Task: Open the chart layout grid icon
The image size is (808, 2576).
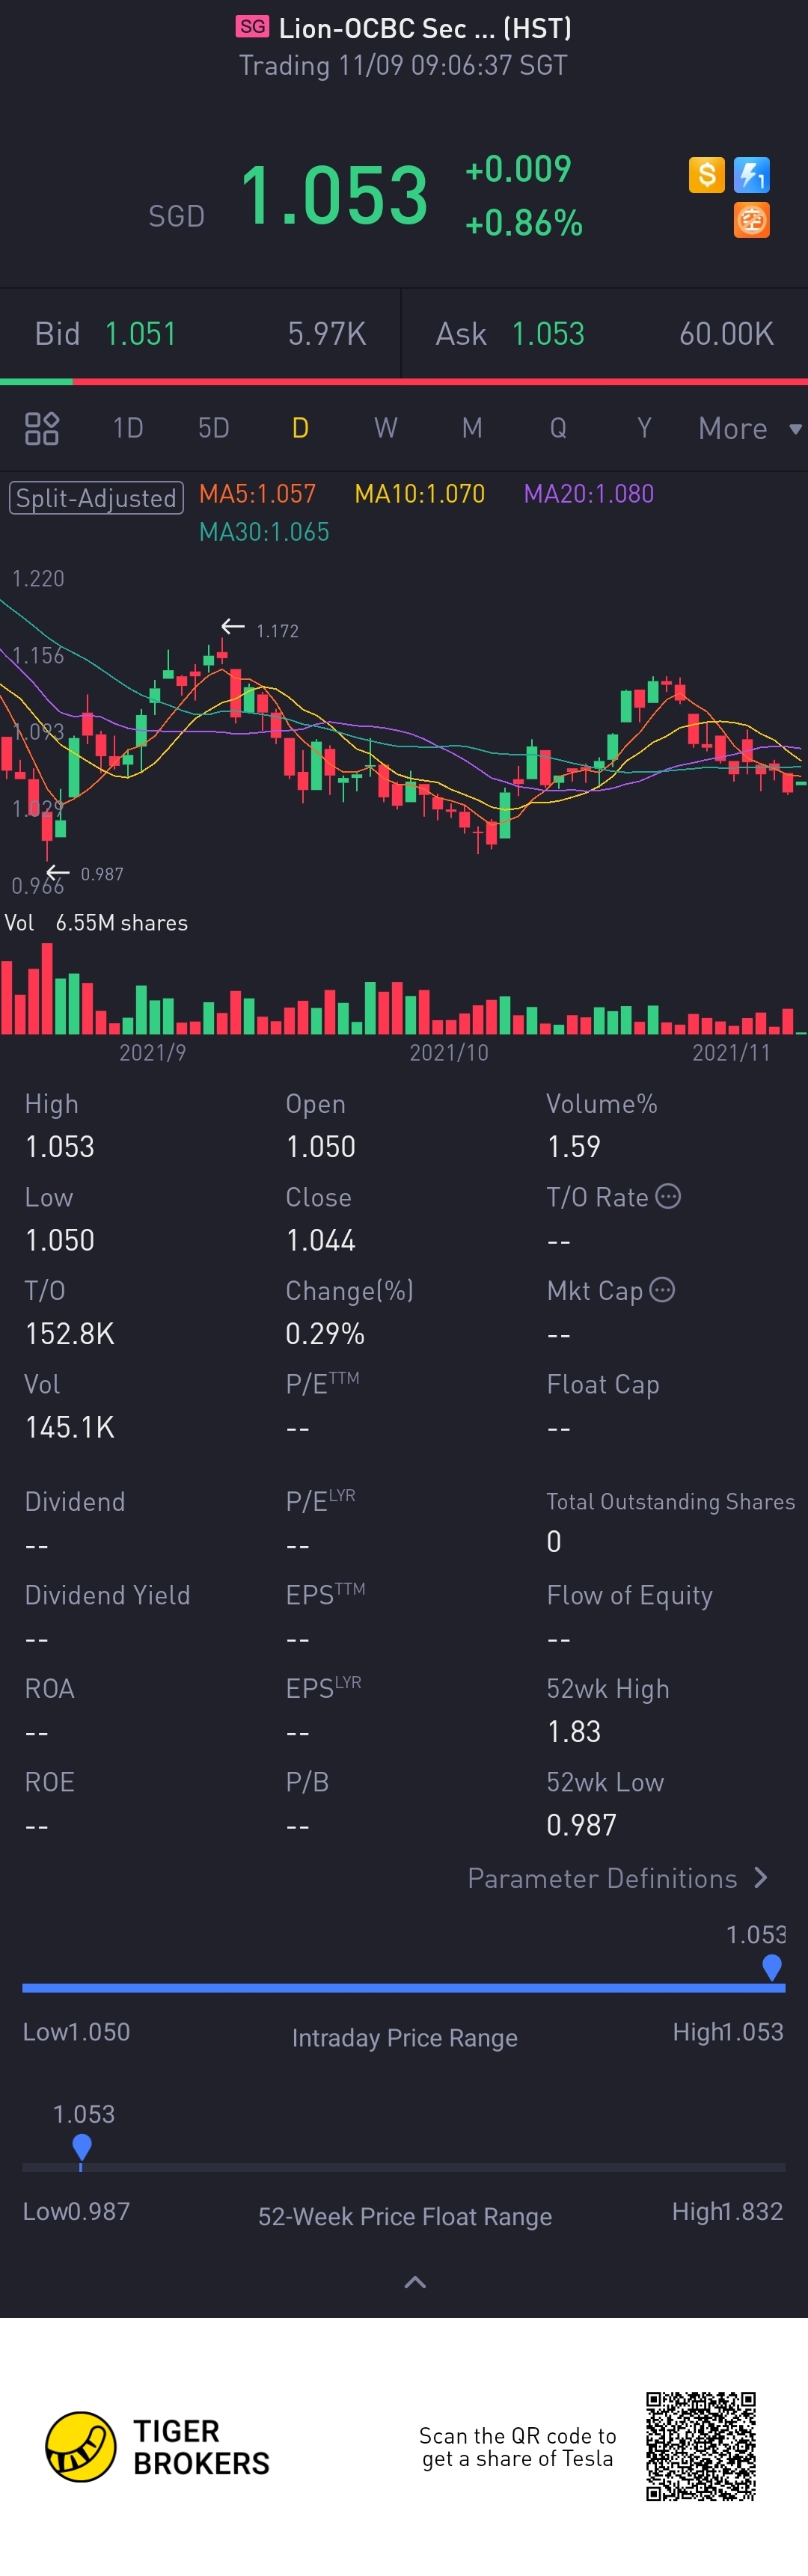Action: [42, 428]
